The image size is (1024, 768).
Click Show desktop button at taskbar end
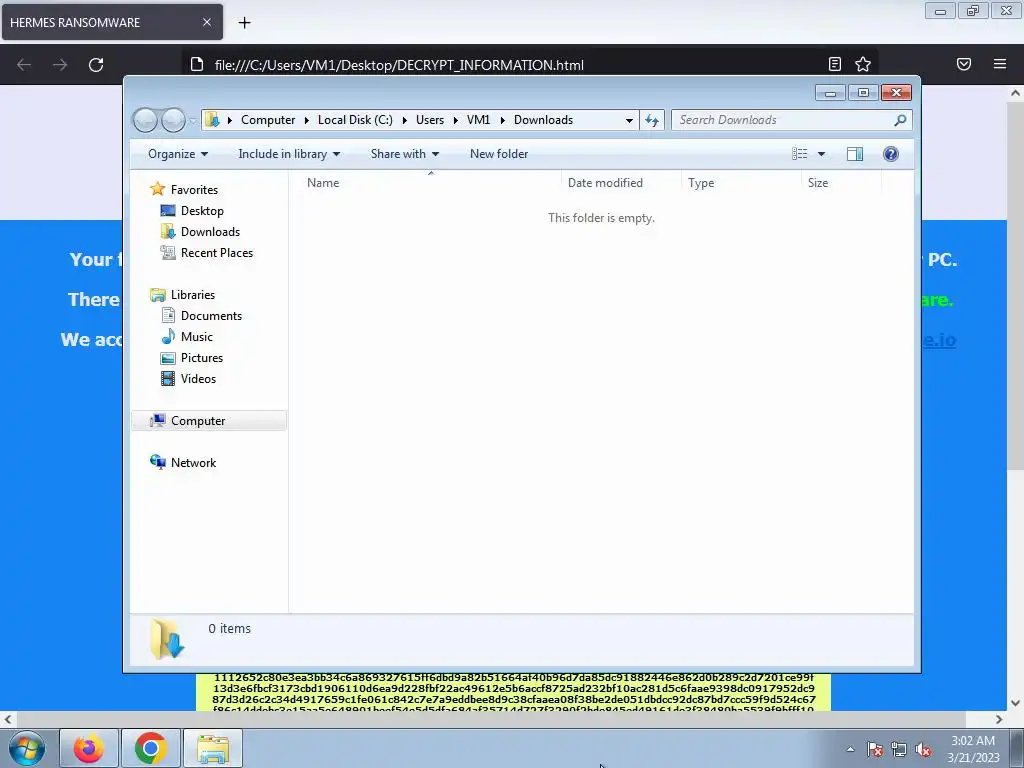click(1017, 748)
